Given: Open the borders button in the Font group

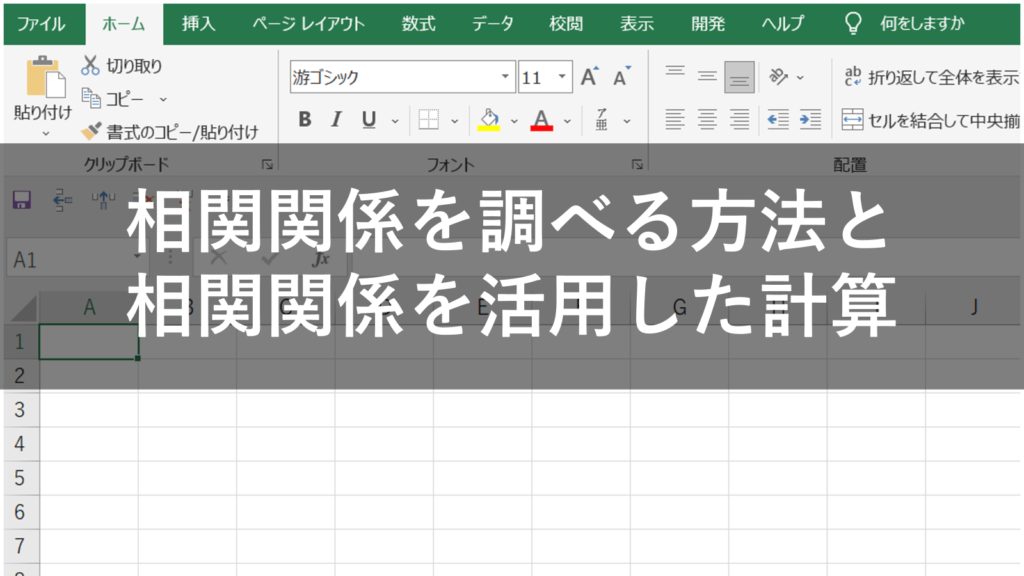Looking at the screenshot, I should [428, 120].
